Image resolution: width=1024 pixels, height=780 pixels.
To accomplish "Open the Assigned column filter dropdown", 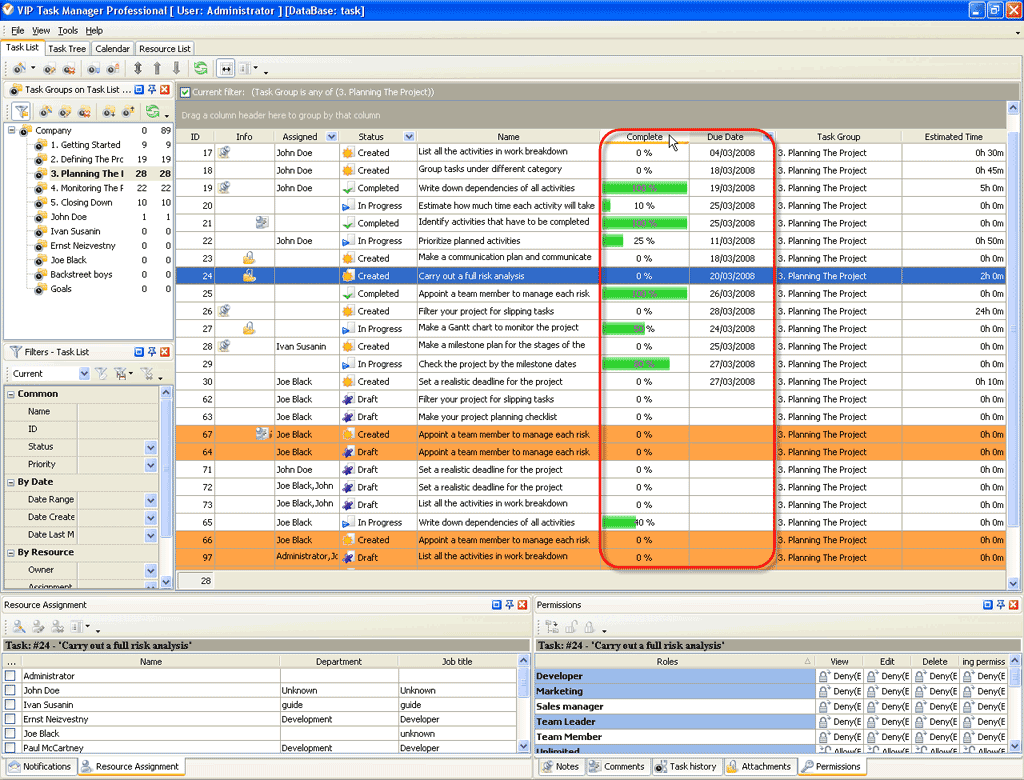I will pos(332,137).
